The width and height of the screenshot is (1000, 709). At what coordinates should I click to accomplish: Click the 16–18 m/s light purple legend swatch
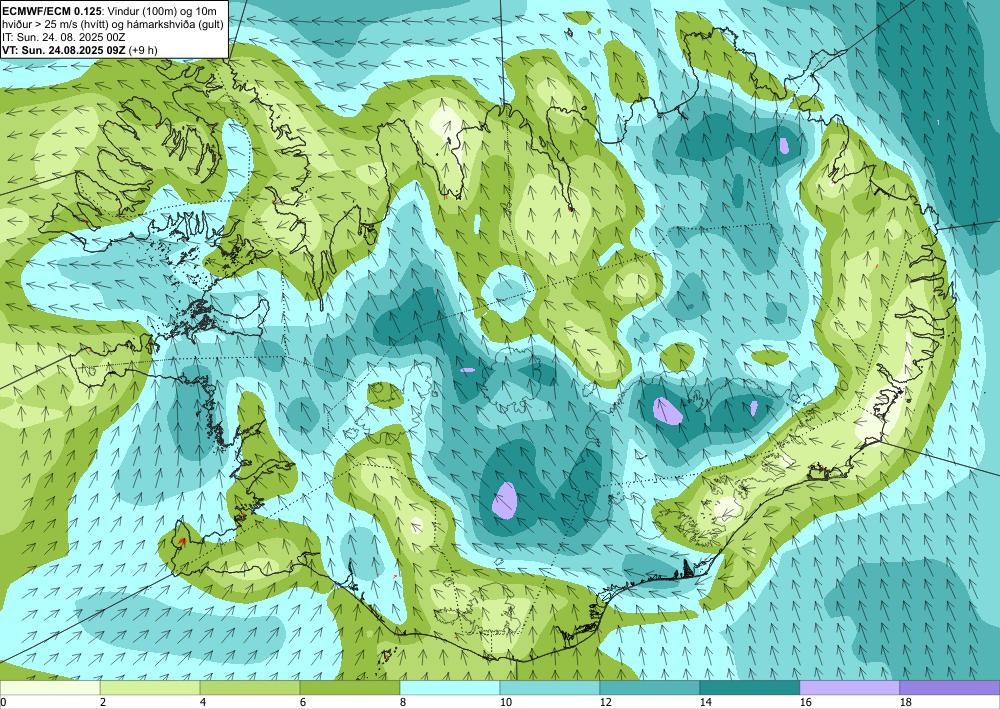[849, 688]
